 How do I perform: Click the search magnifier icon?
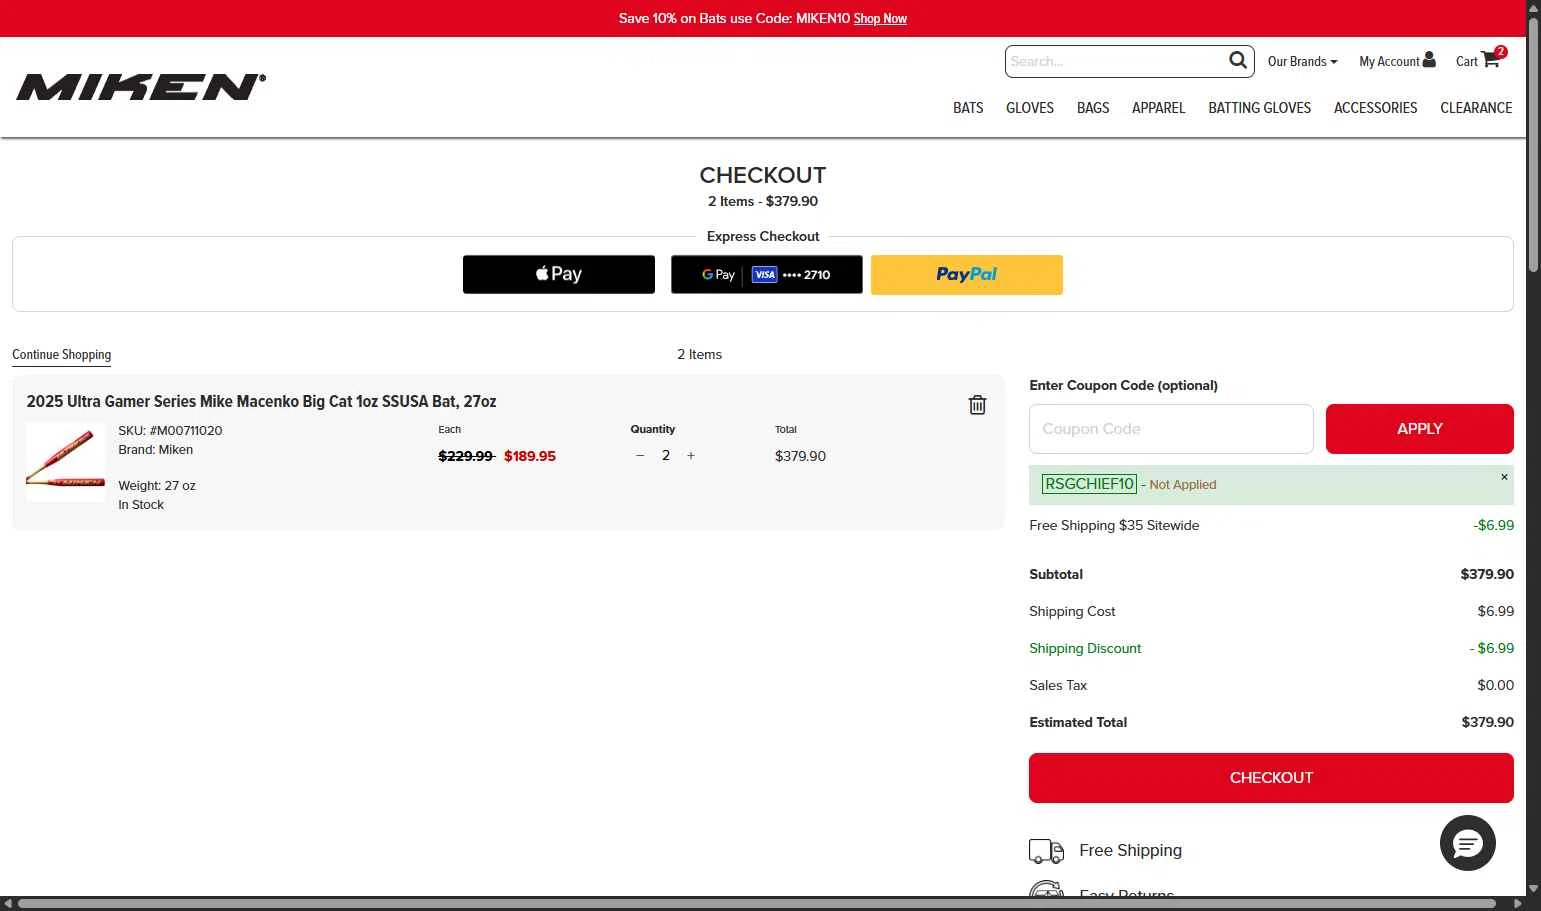[x=1238, y=60]
